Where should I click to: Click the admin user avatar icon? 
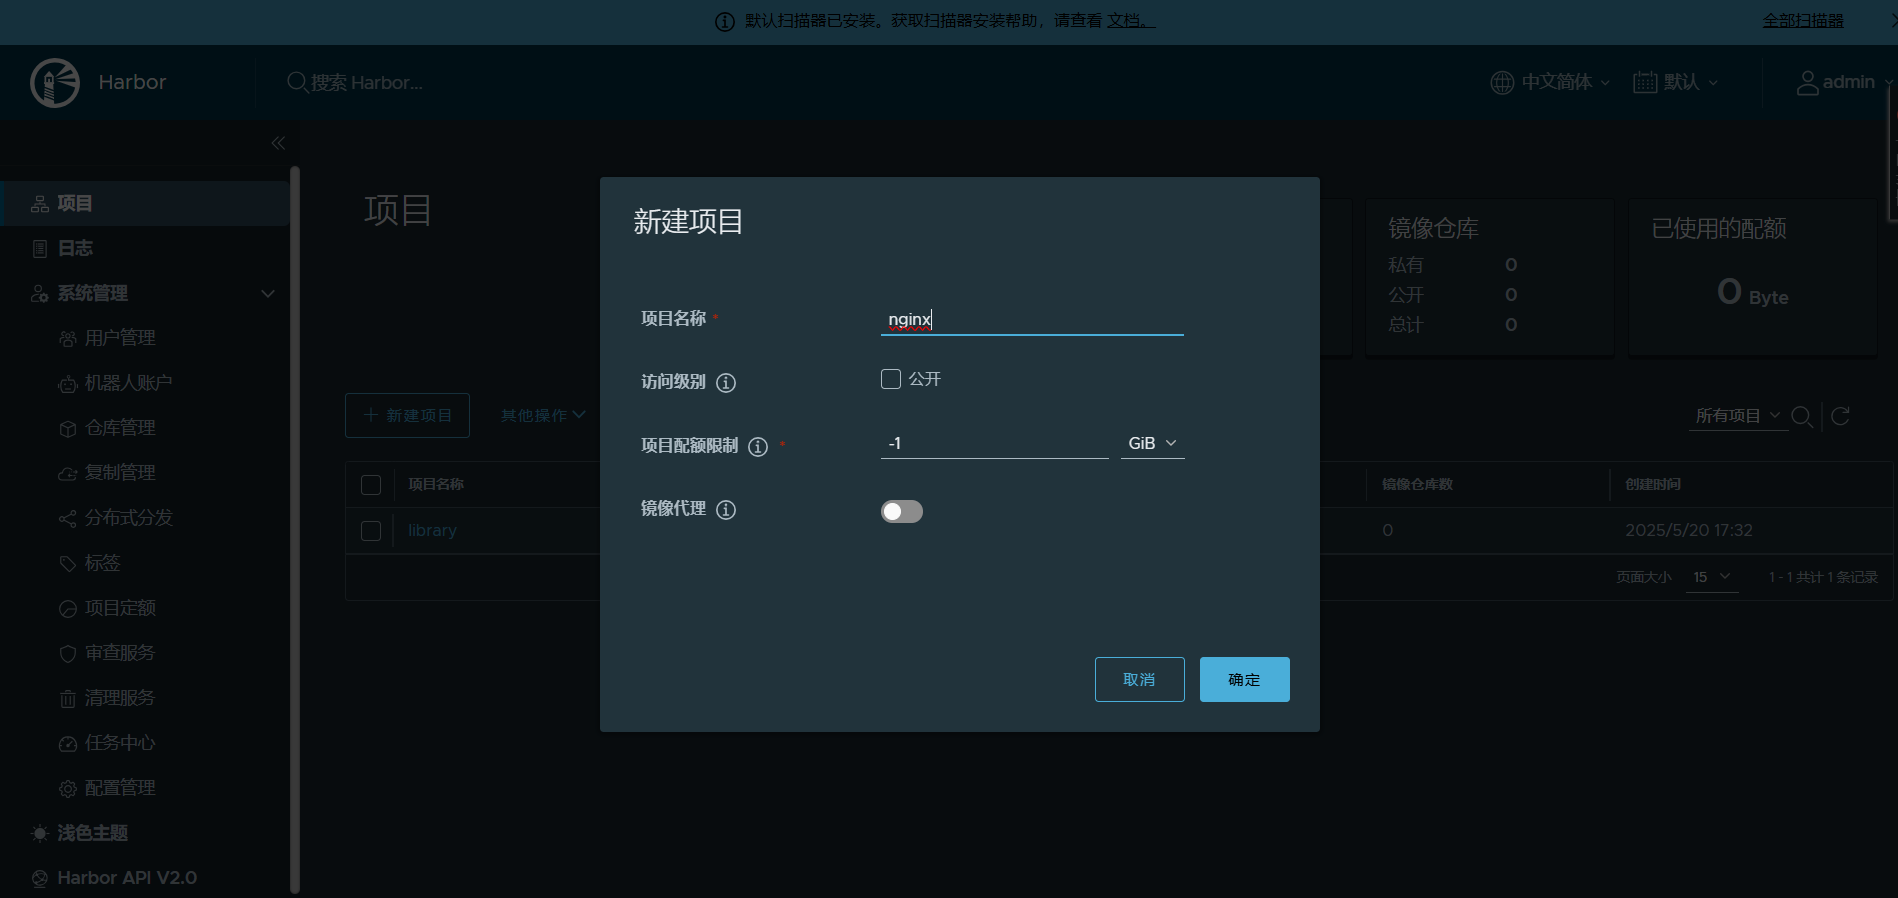point(1807,82)
